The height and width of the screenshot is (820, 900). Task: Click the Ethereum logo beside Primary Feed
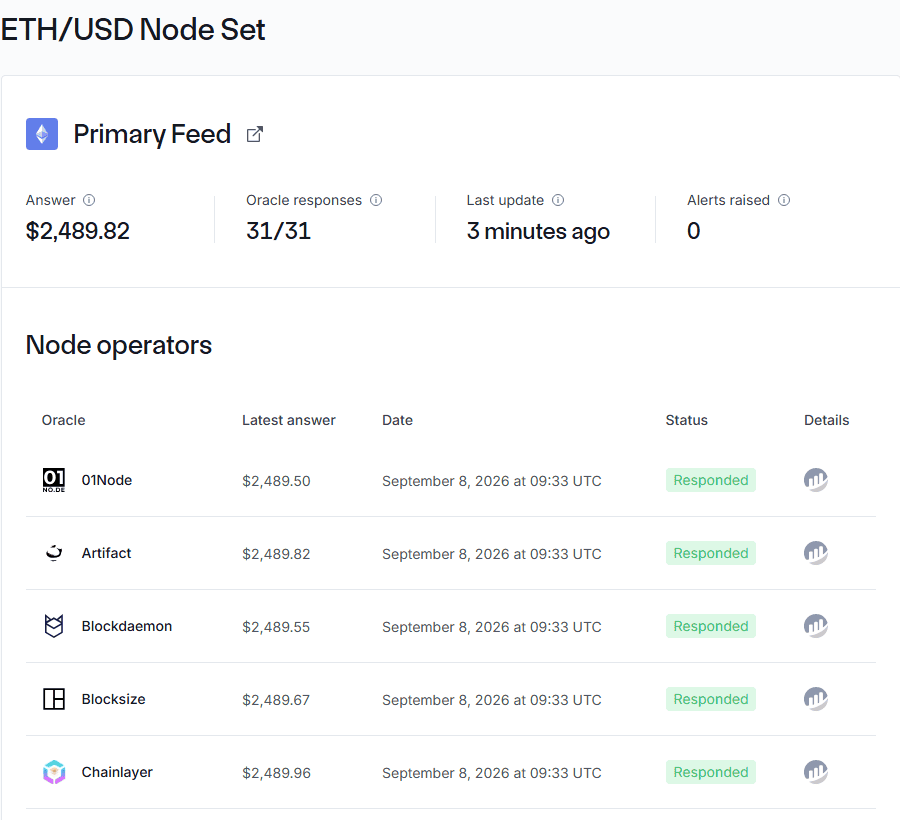coord(42,134)
